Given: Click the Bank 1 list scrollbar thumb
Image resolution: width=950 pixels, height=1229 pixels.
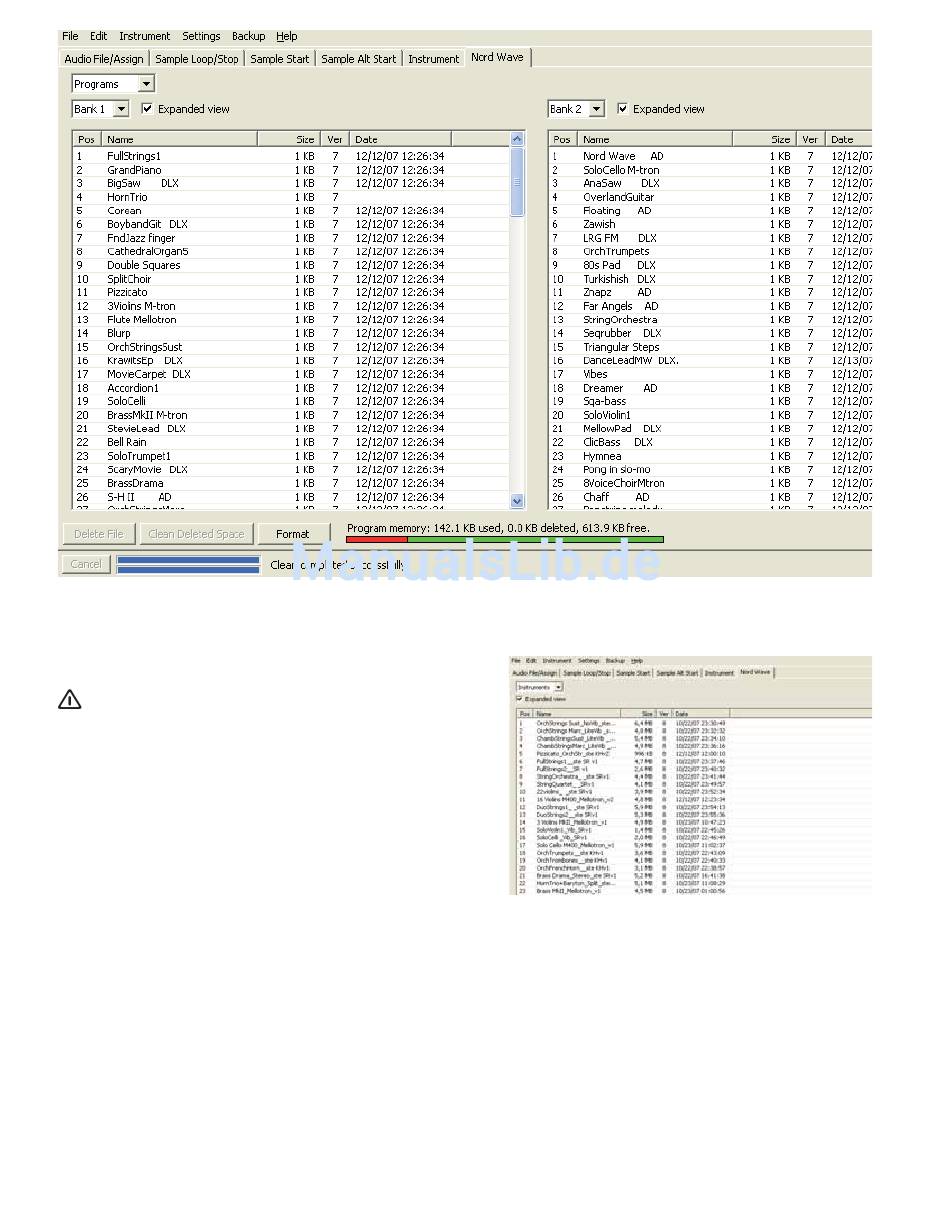Looking at the screenshot, I should pyautogui.click(x=517, y=182).
